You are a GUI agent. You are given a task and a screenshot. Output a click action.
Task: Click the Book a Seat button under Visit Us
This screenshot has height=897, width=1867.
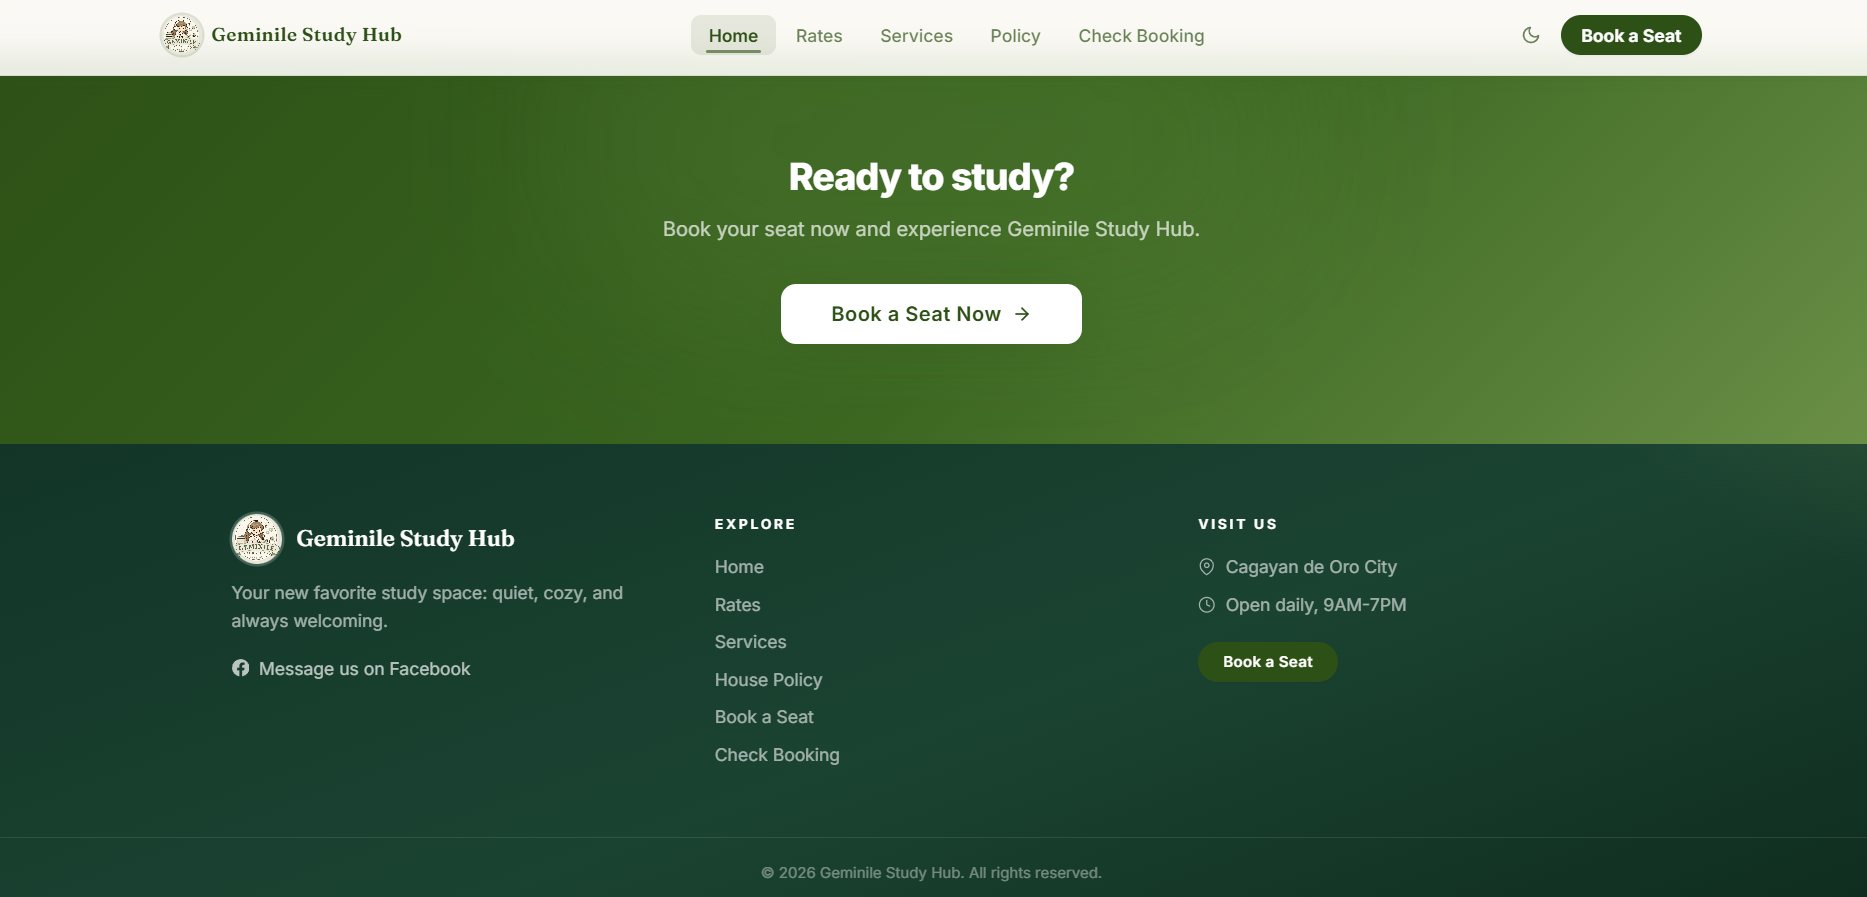(x=1267, y=662)
